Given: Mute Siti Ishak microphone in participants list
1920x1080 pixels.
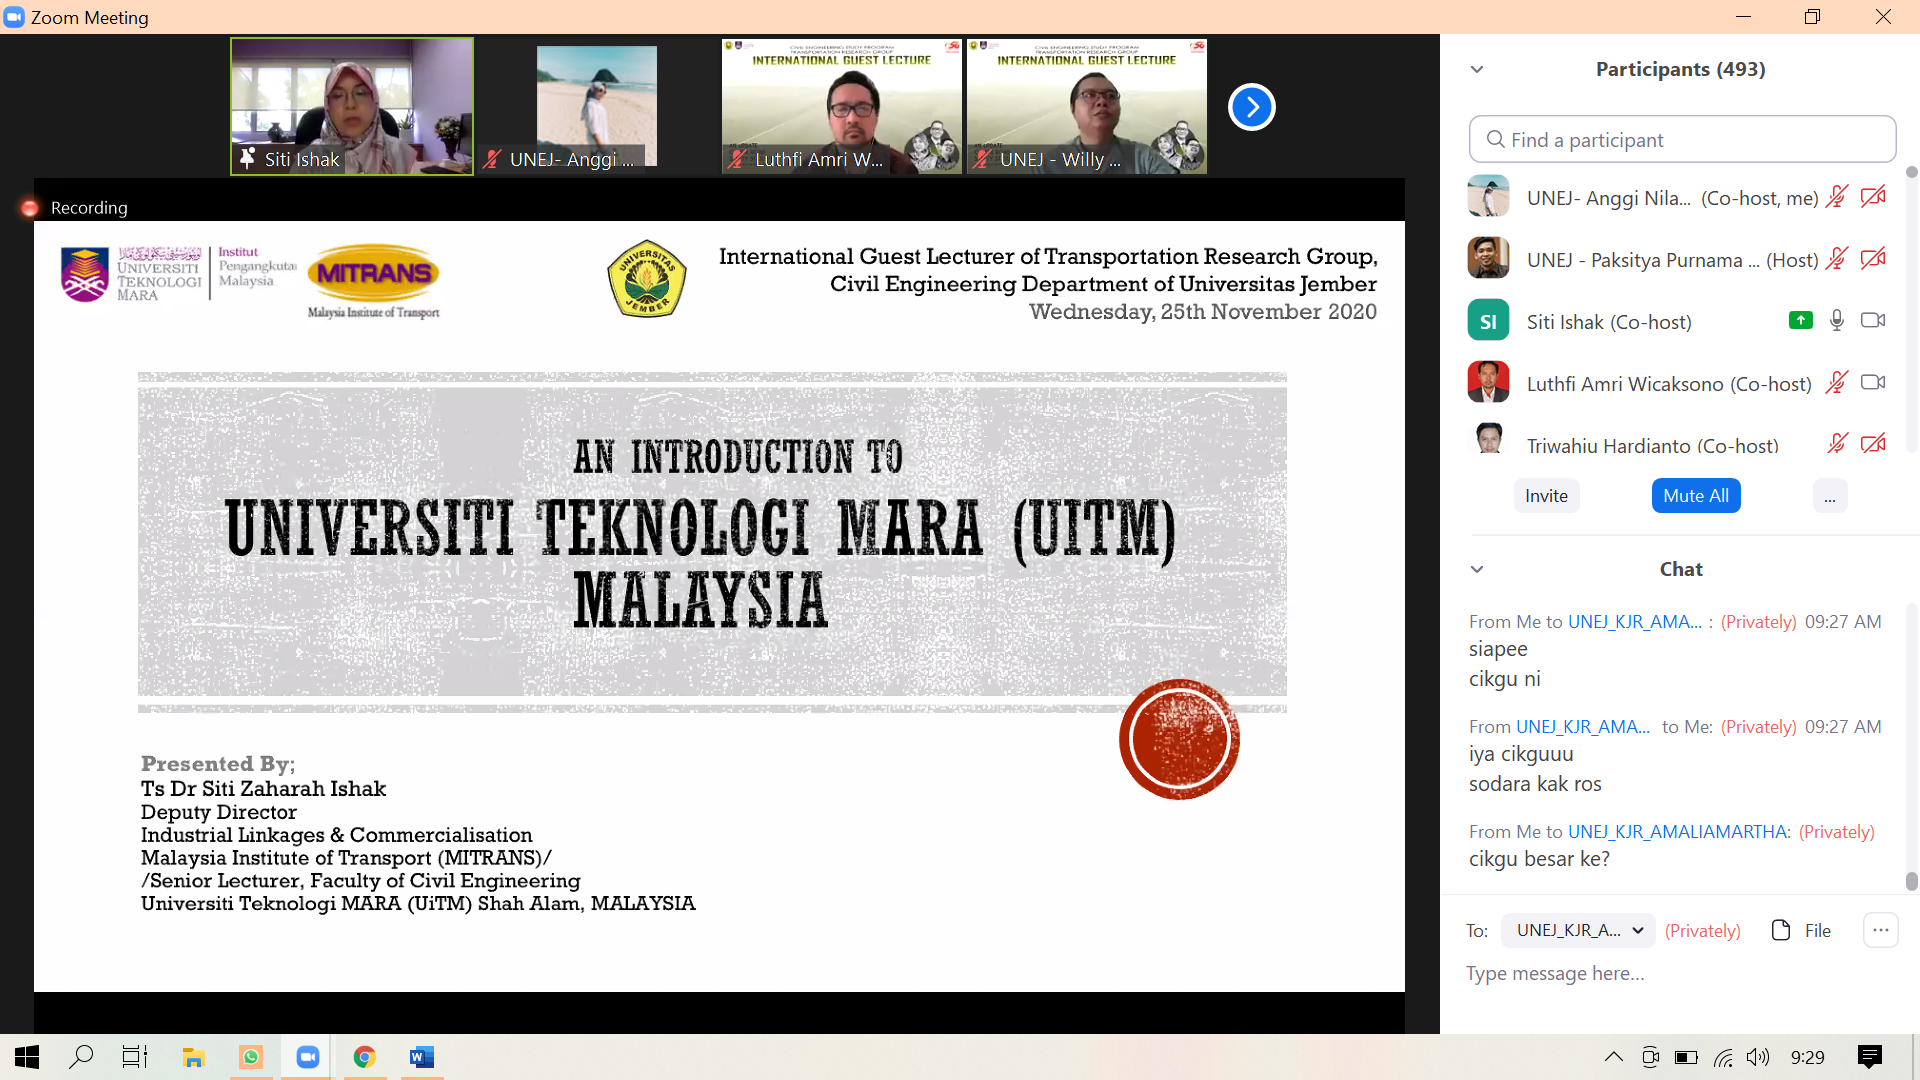Looking at the screenshot, I should point(1837,320).
